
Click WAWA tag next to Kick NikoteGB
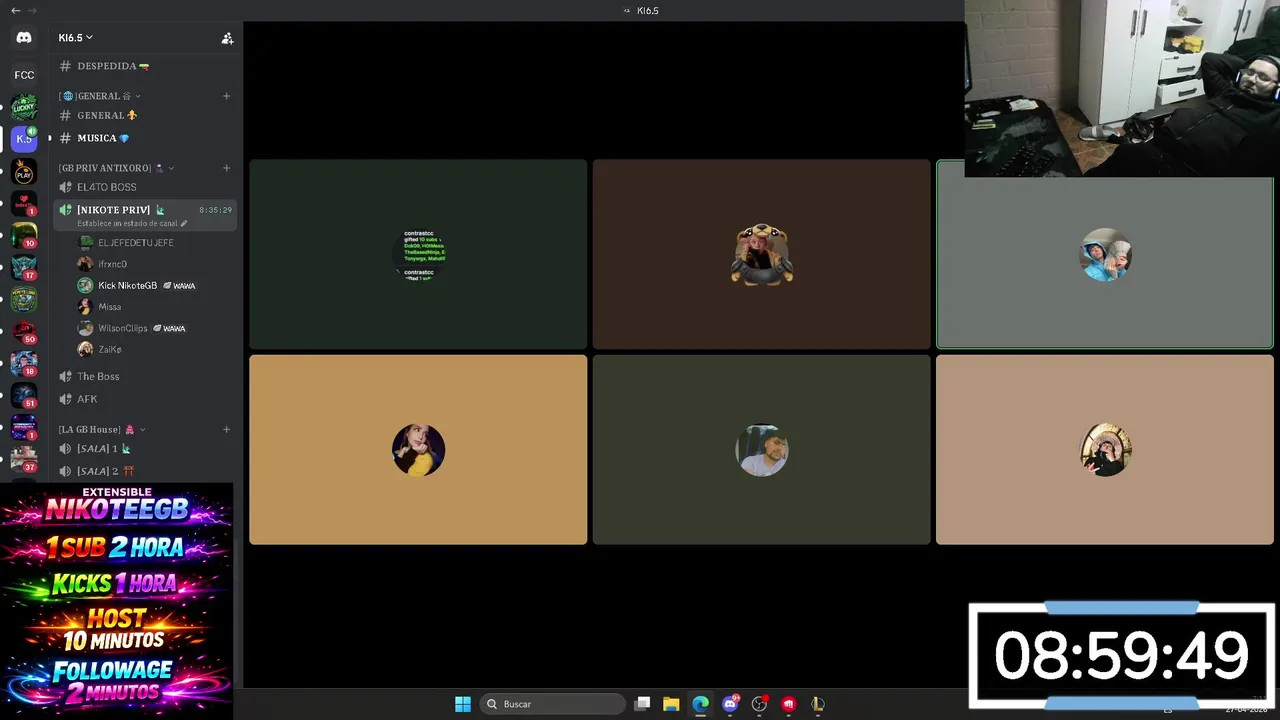click(179, 286)
